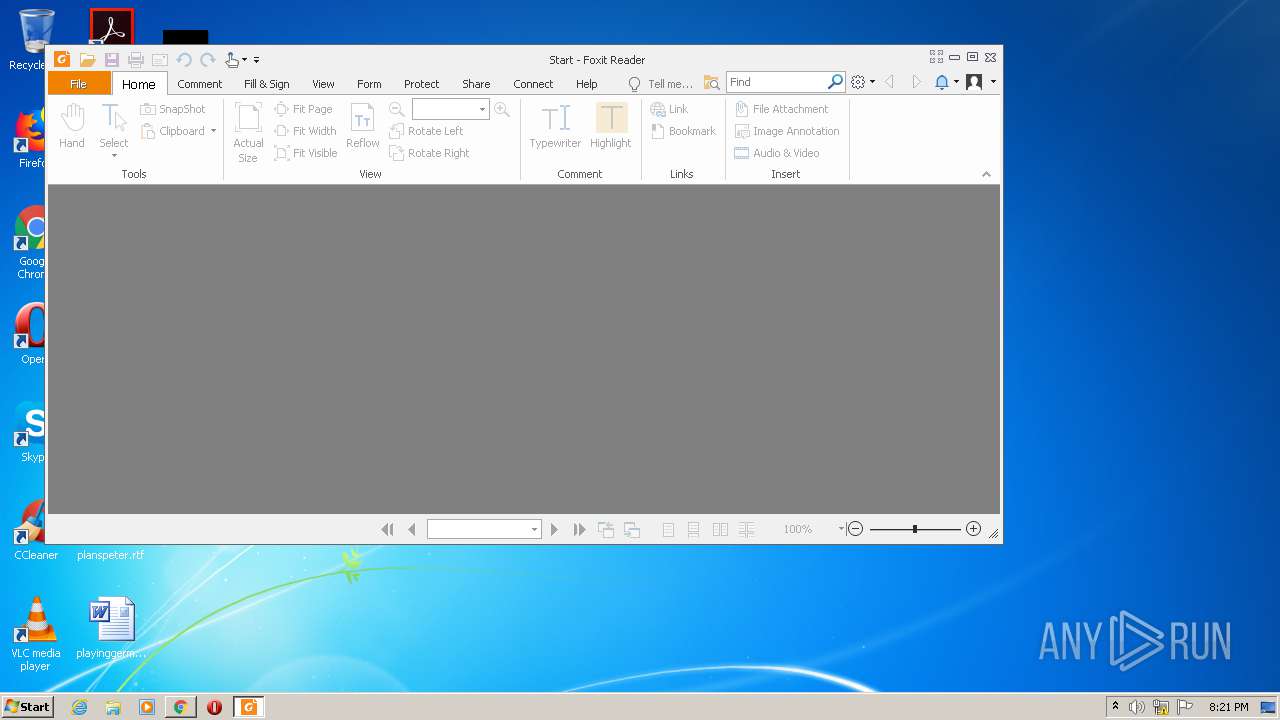Rotate the page right
The height and width of the screenshot is (720, 1280).
tap(429, 153)
